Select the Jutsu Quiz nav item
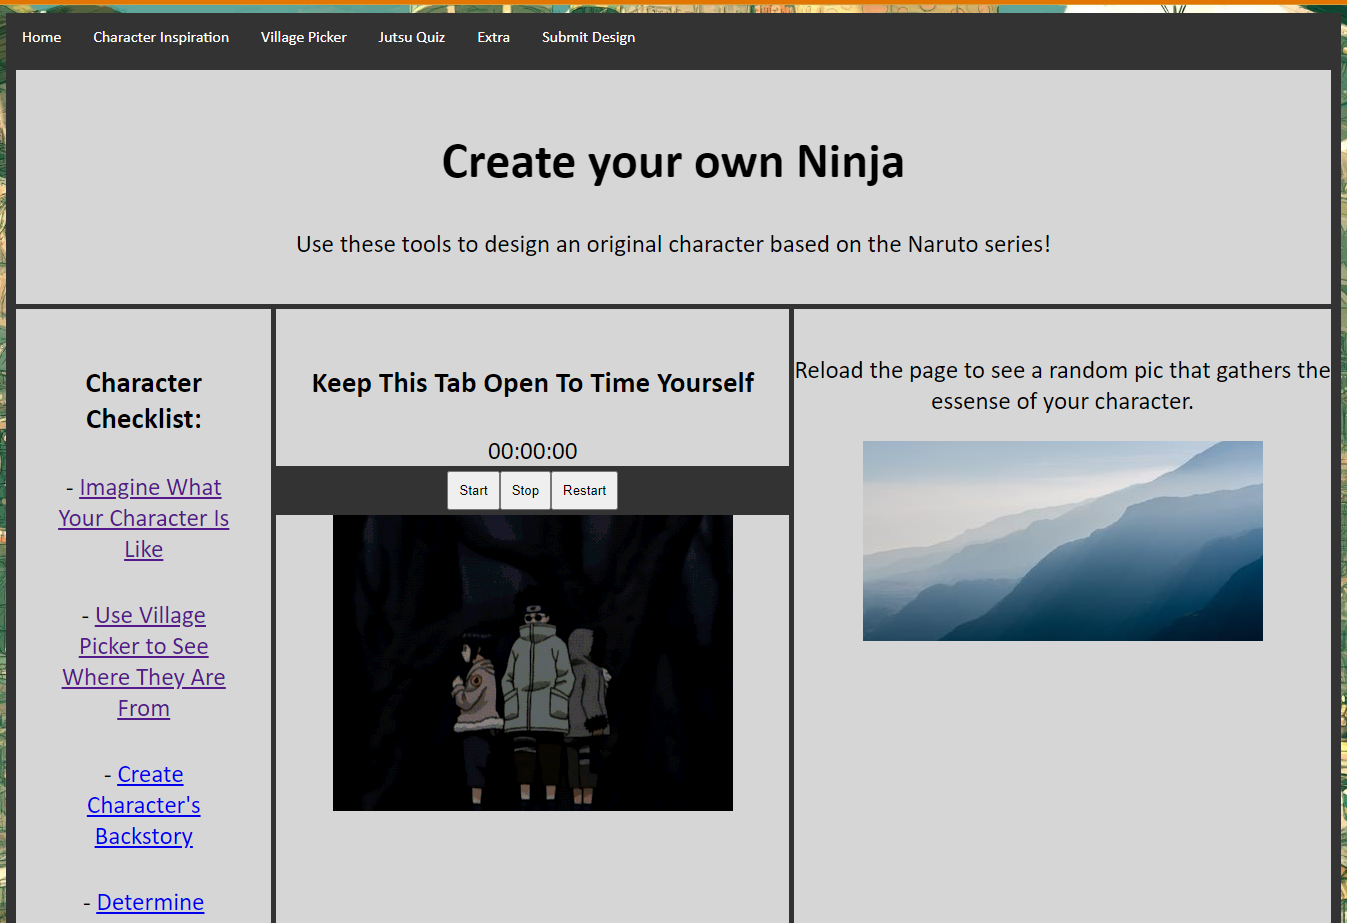 (x=411, y=37)
